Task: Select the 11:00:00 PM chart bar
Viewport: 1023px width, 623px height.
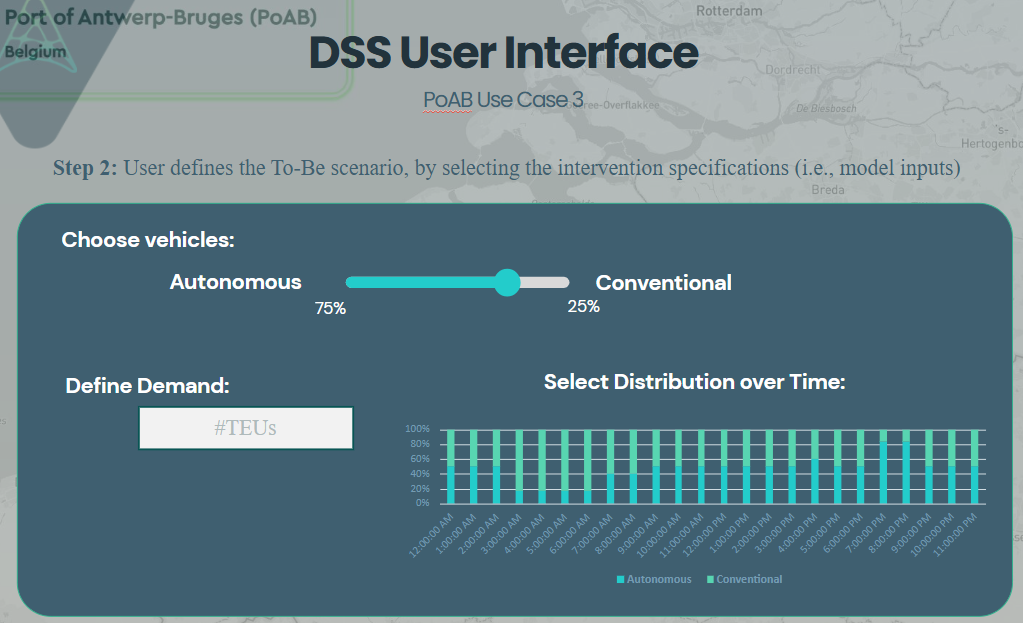Action: coord(972,467)
